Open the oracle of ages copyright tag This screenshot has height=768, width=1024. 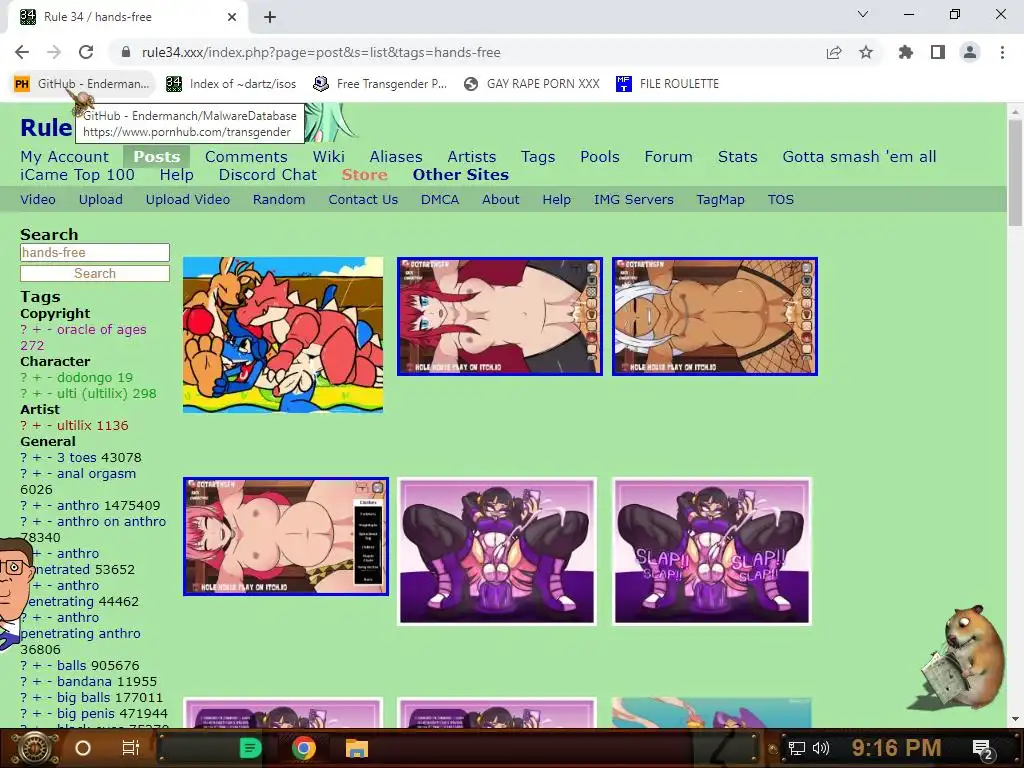tap(101, 329)
